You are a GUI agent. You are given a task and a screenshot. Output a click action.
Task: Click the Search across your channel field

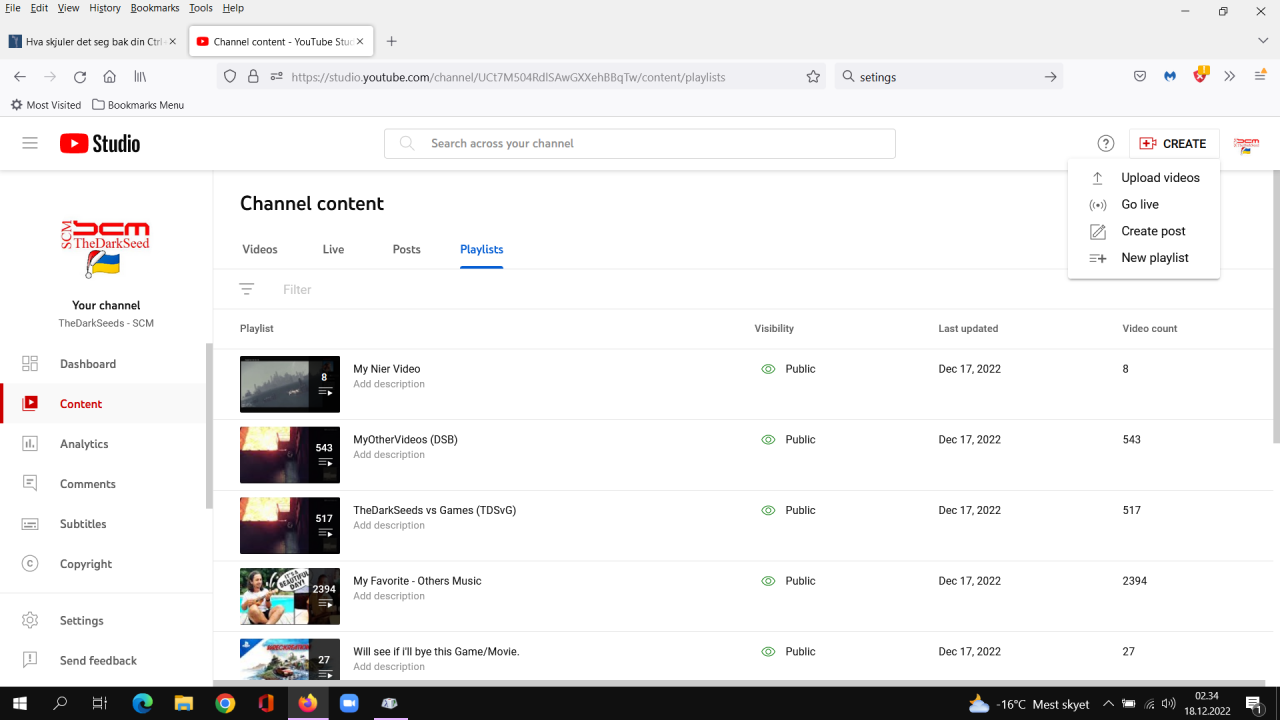click(640, 143)
